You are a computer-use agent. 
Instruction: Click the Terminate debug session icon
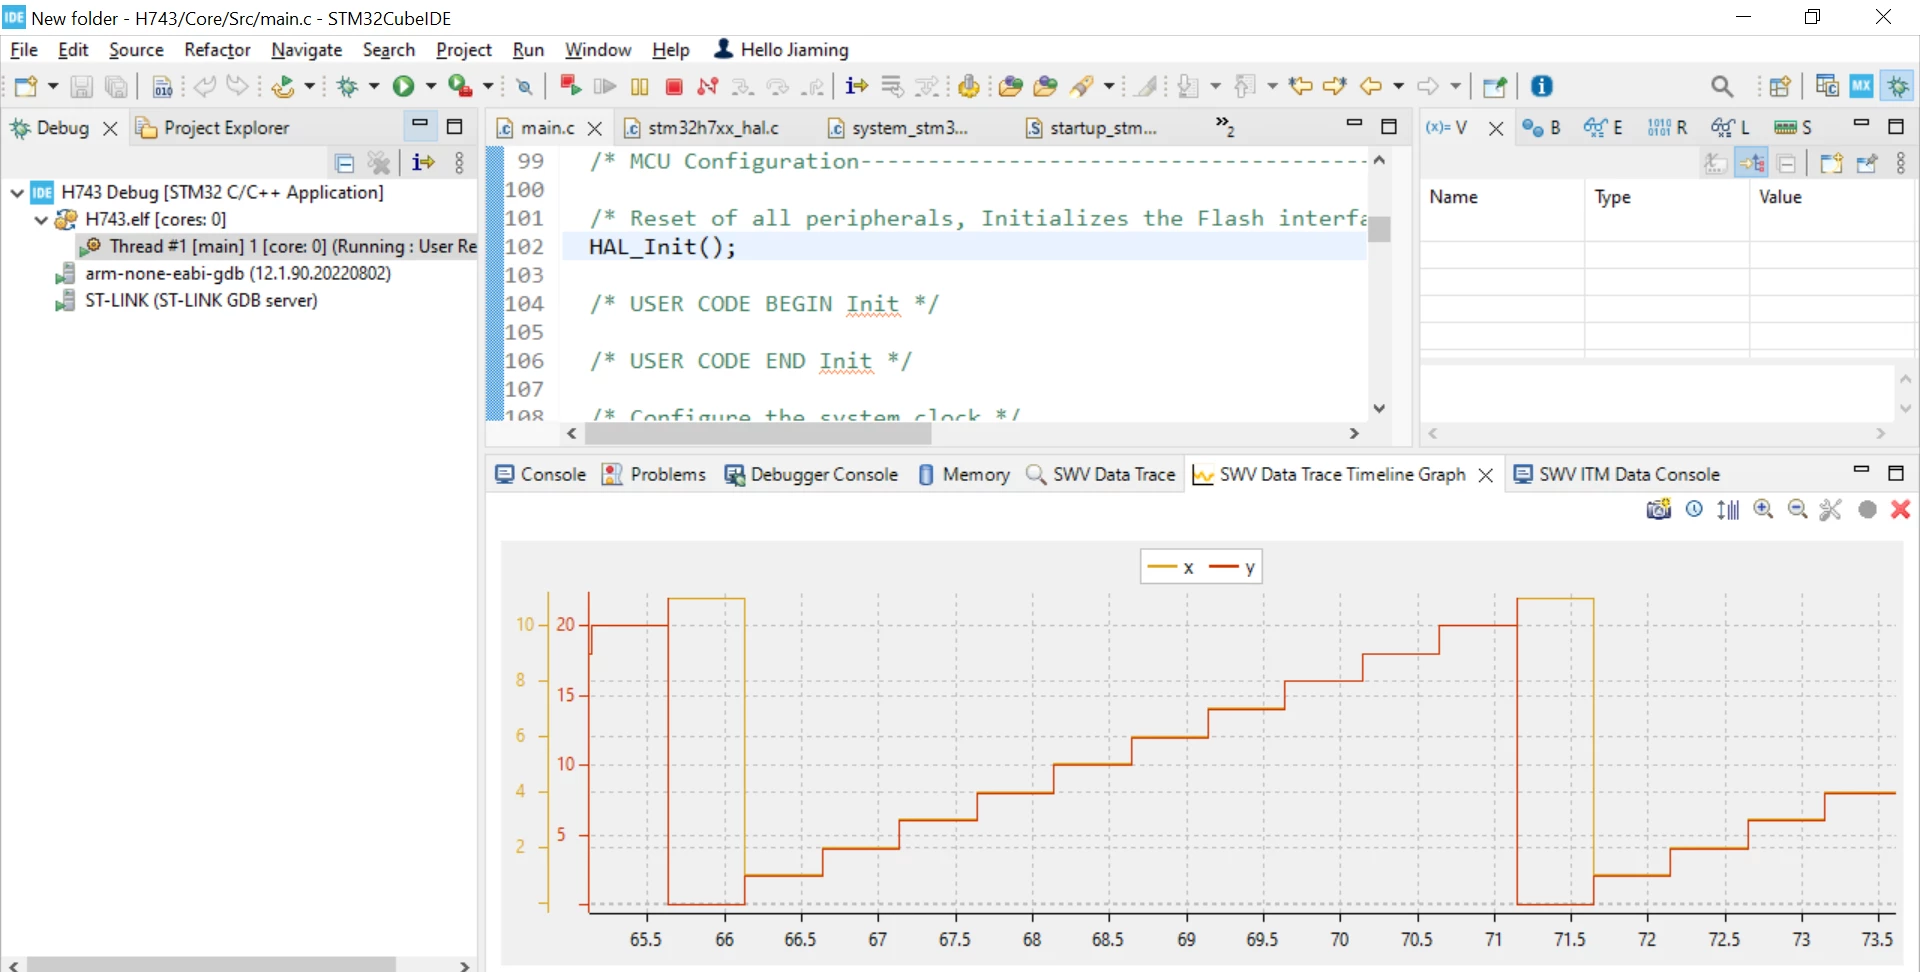click(x=674, y=86)
